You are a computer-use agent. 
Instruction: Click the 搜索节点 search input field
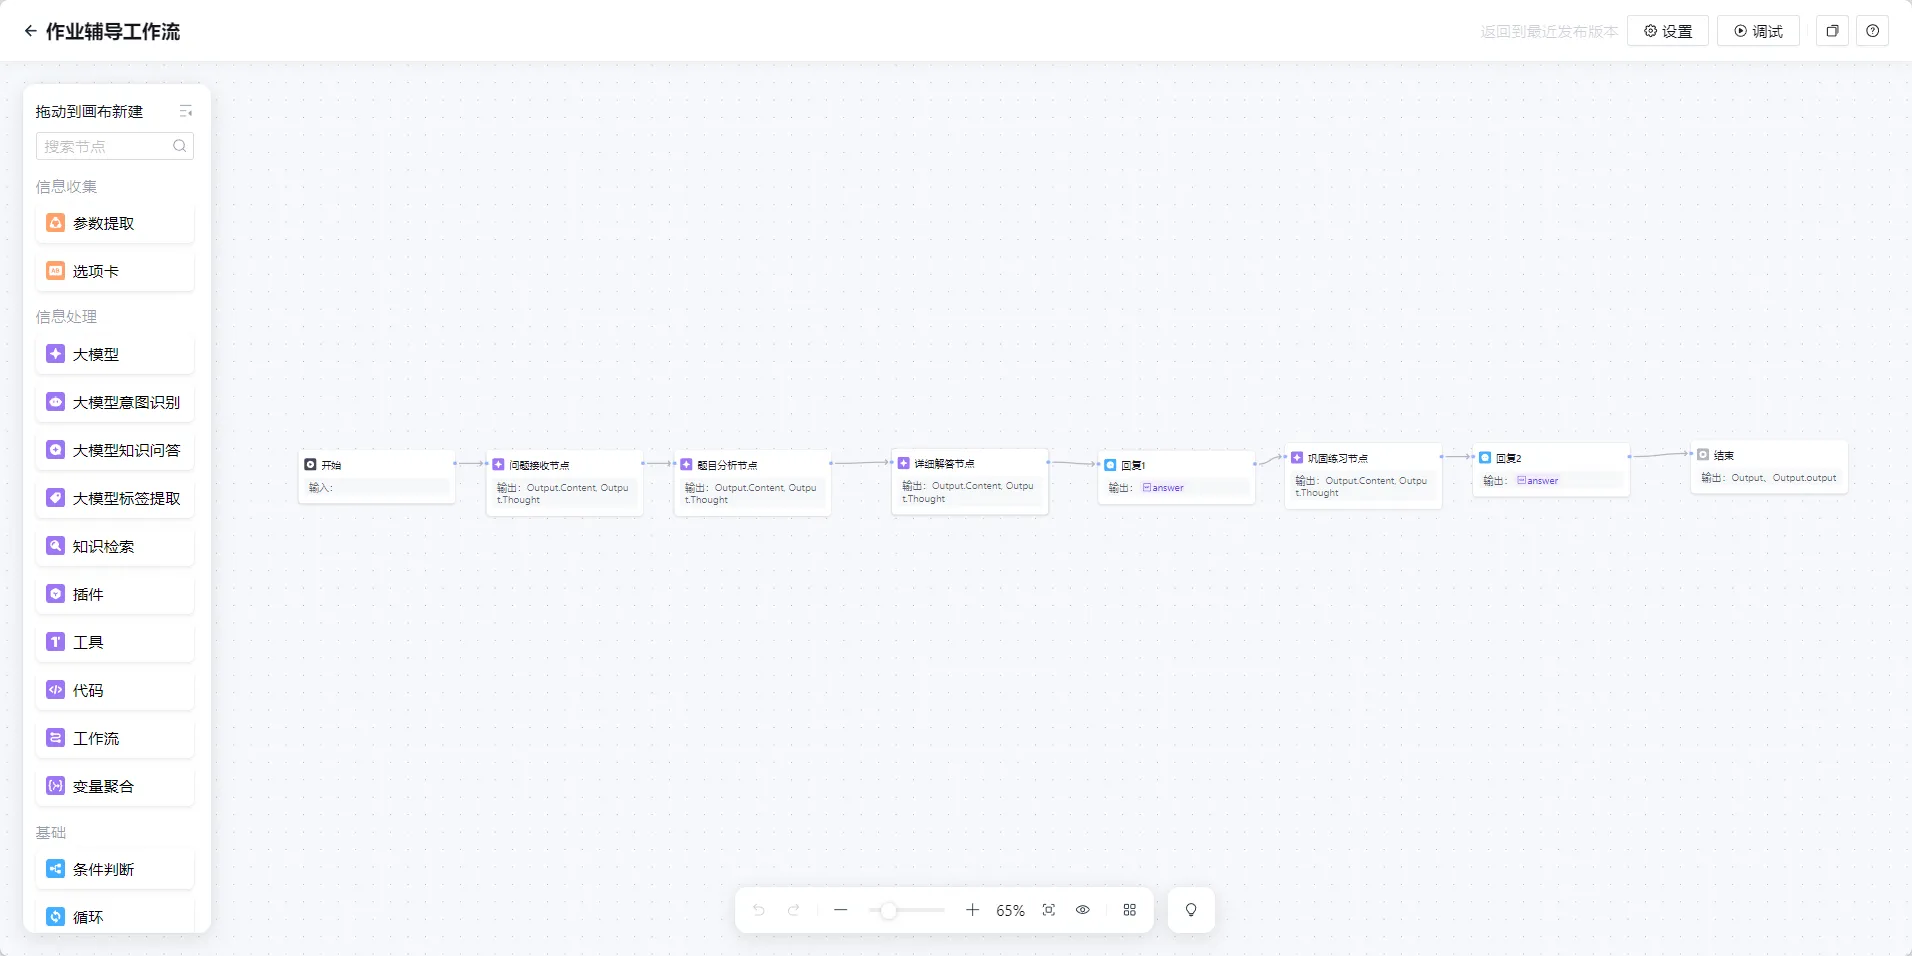(106, 146)
